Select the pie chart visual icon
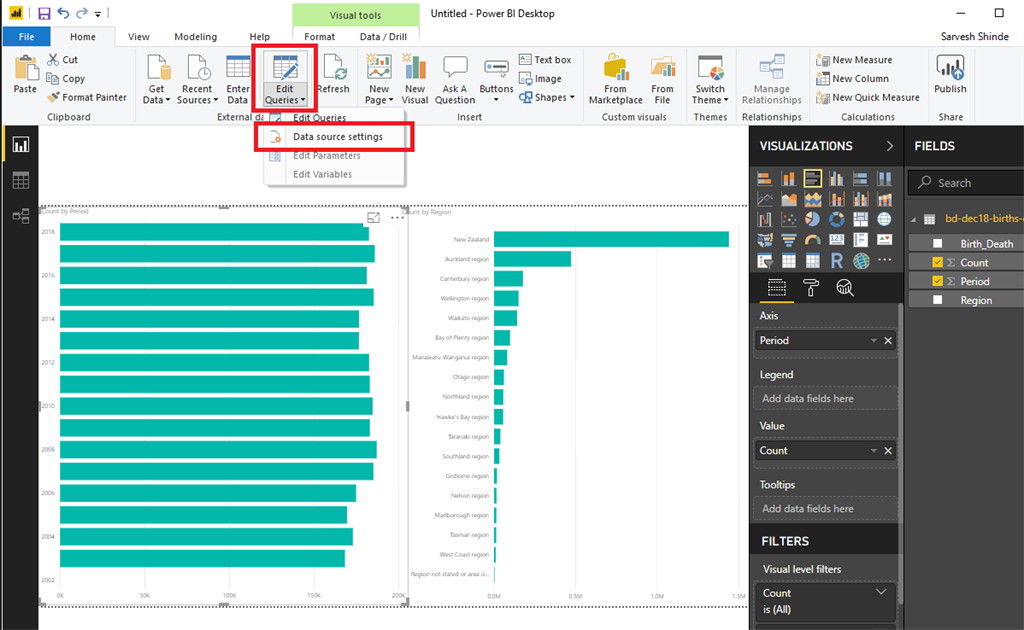Viewport: 1024px width, 630px height. [813, 219]
